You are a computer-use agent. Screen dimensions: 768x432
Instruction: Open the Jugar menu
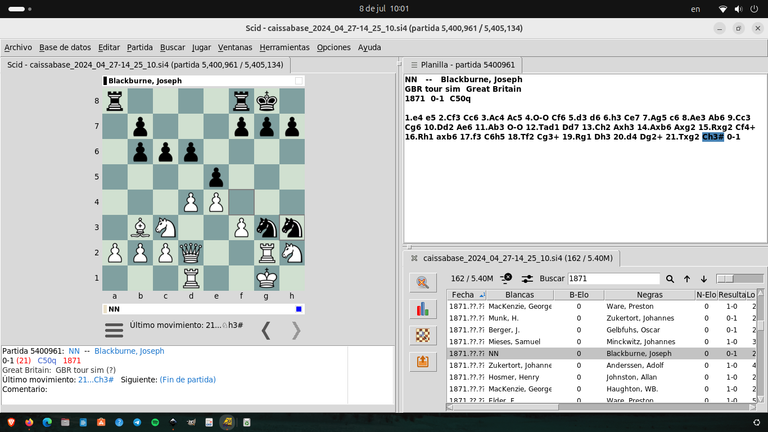(x=201, y=48)
